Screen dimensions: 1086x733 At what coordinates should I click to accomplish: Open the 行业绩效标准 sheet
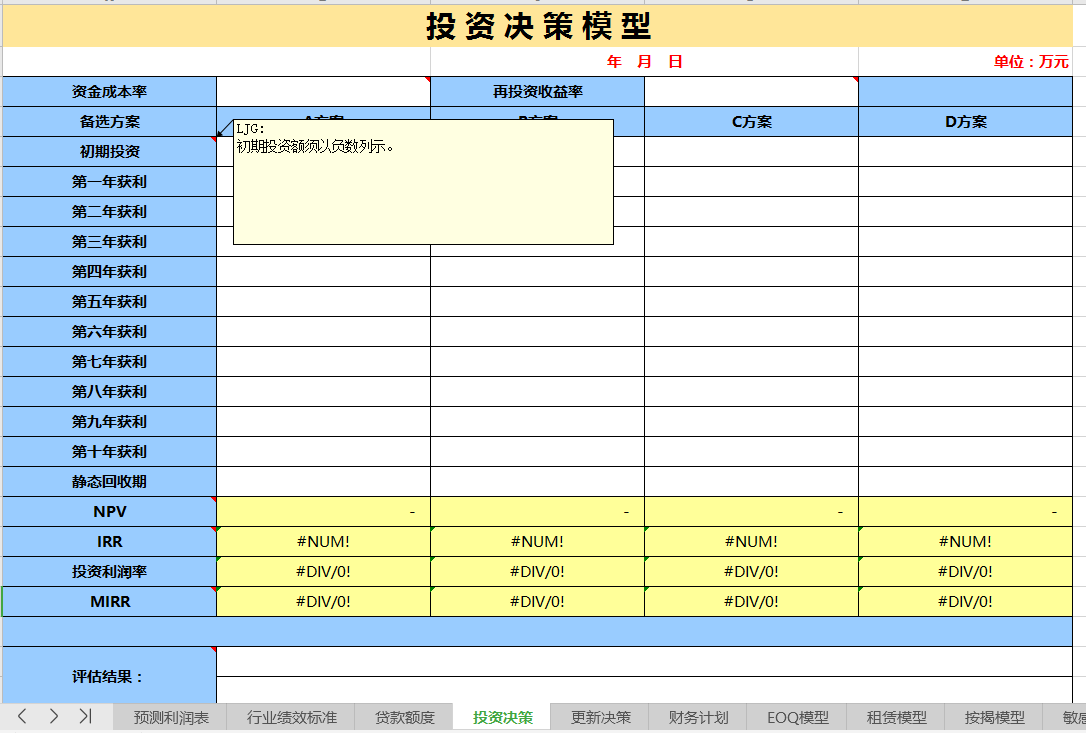tap(292, 716)
